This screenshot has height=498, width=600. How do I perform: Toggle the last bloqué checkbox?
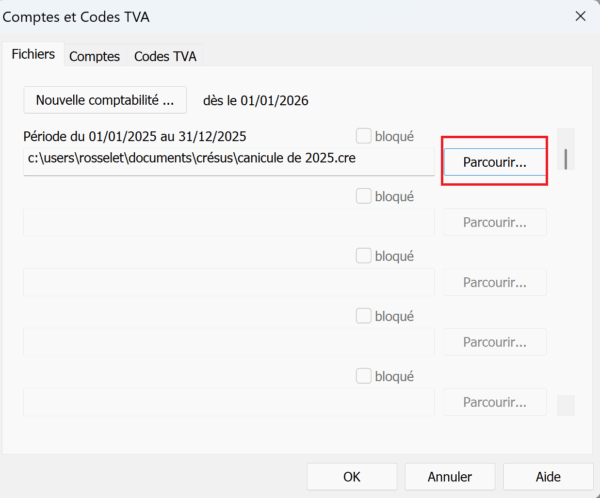click(x=364, y=376)
